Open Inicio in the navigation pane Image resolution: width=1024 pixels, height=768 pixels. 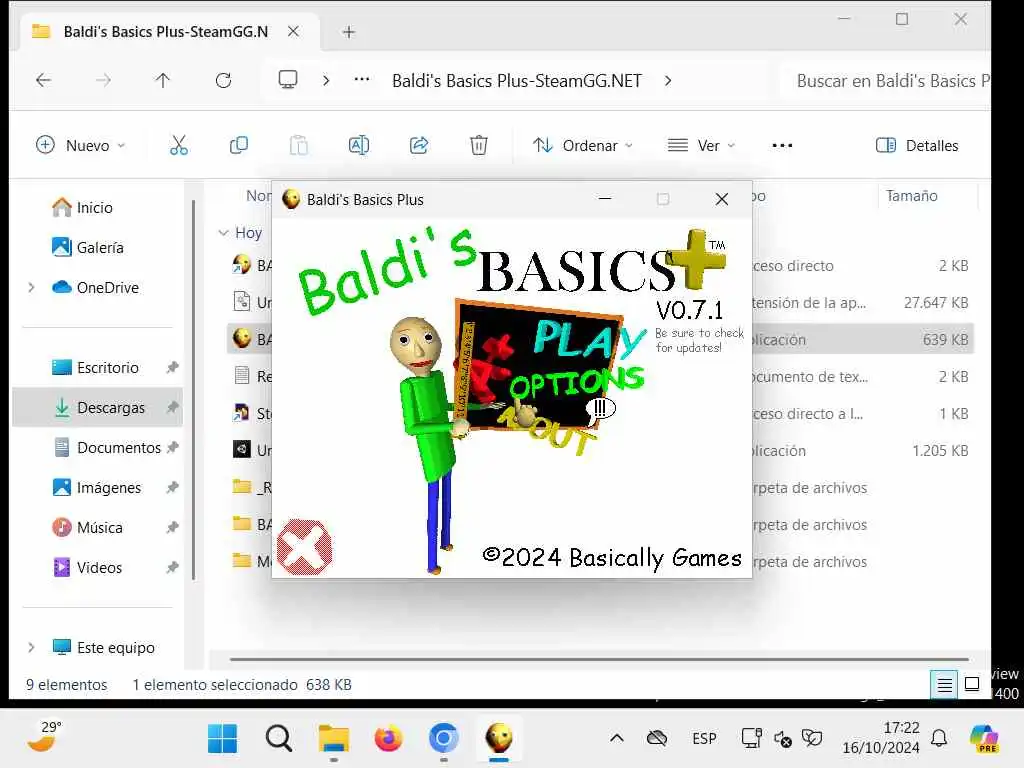tap(95, 208)
